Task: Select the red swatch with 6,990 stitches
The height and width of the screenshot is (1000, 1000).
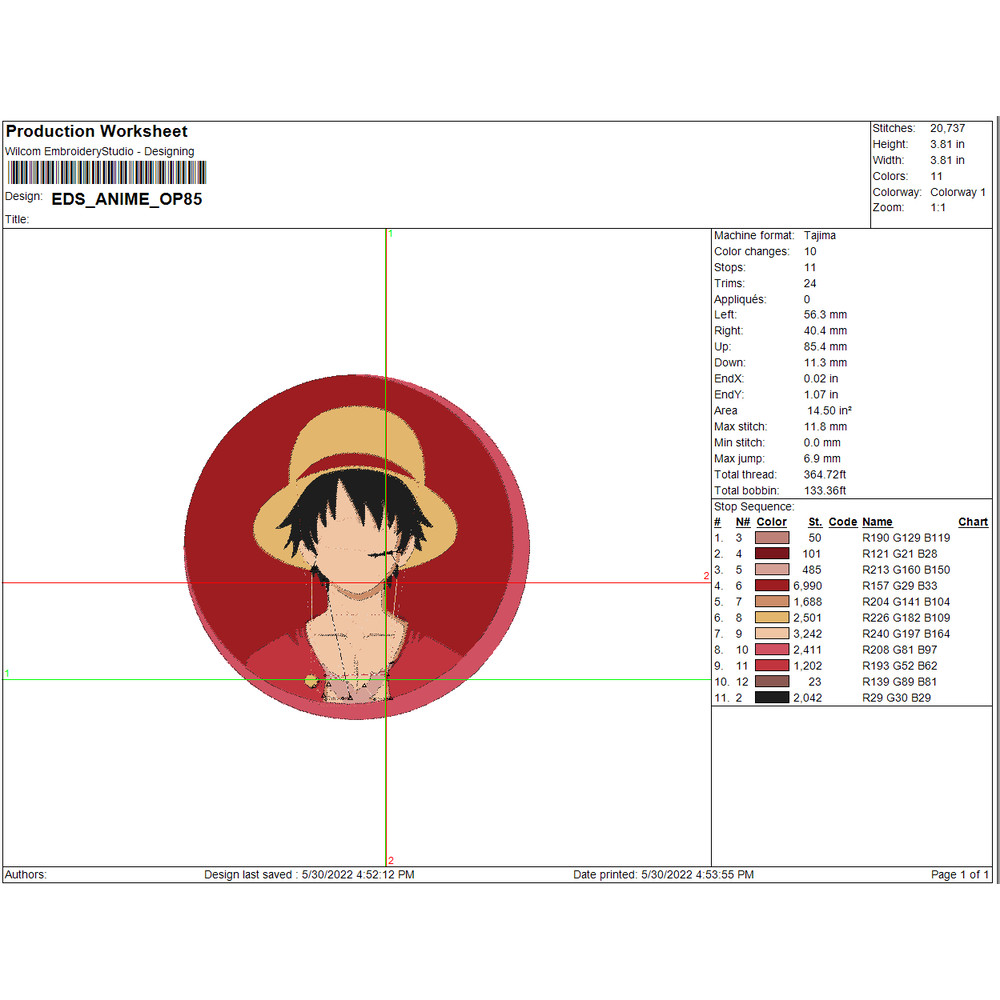Action: tap(771, 586)
